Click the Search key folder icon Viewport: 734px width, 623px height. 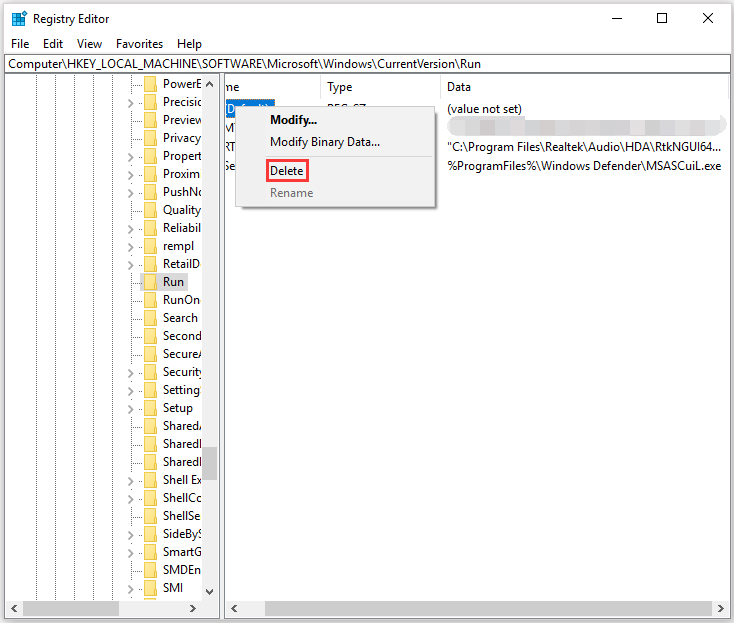point(151,318)
